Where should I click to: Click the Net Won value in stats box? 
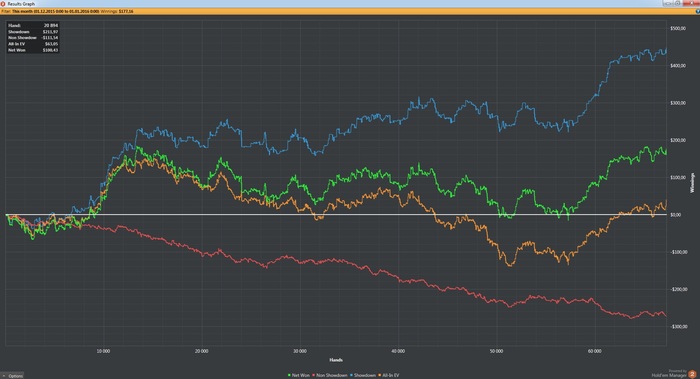50,50
